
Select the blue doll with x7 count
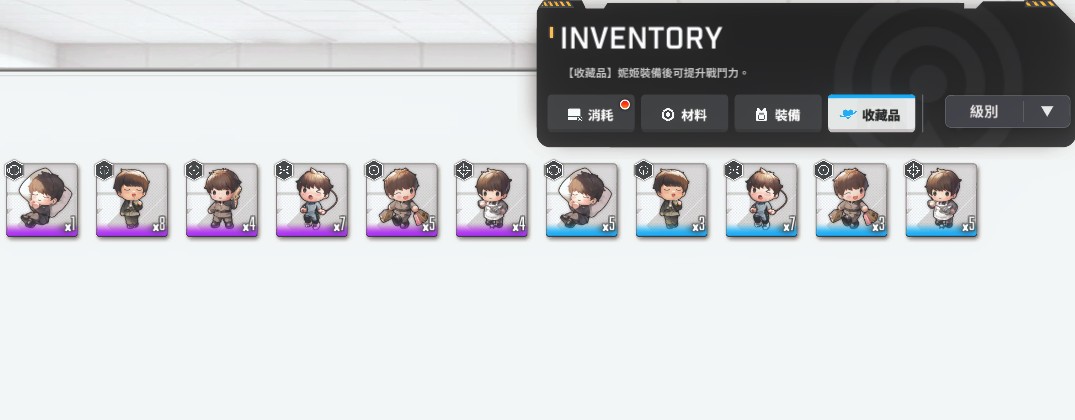(761, 200)
